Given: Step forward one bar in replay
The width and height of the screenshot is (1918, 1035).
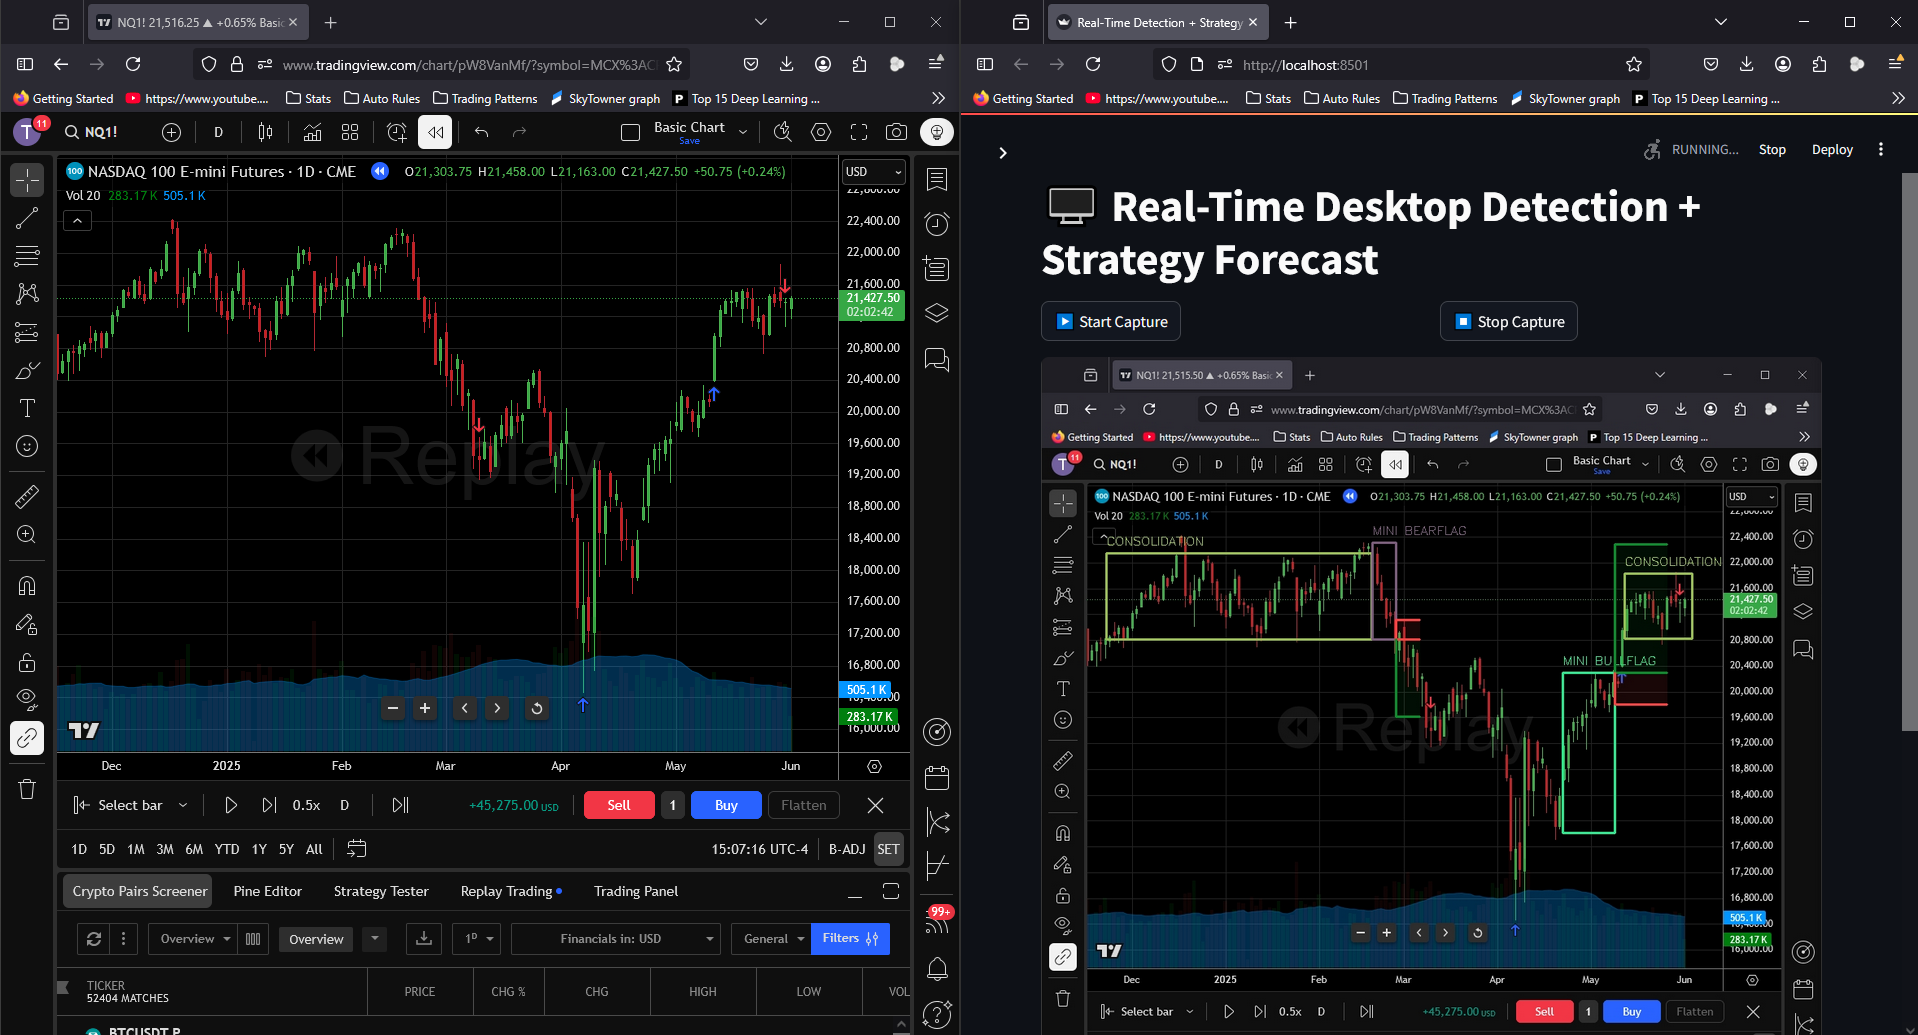Looking at the screenshot, I should (269, 805).
